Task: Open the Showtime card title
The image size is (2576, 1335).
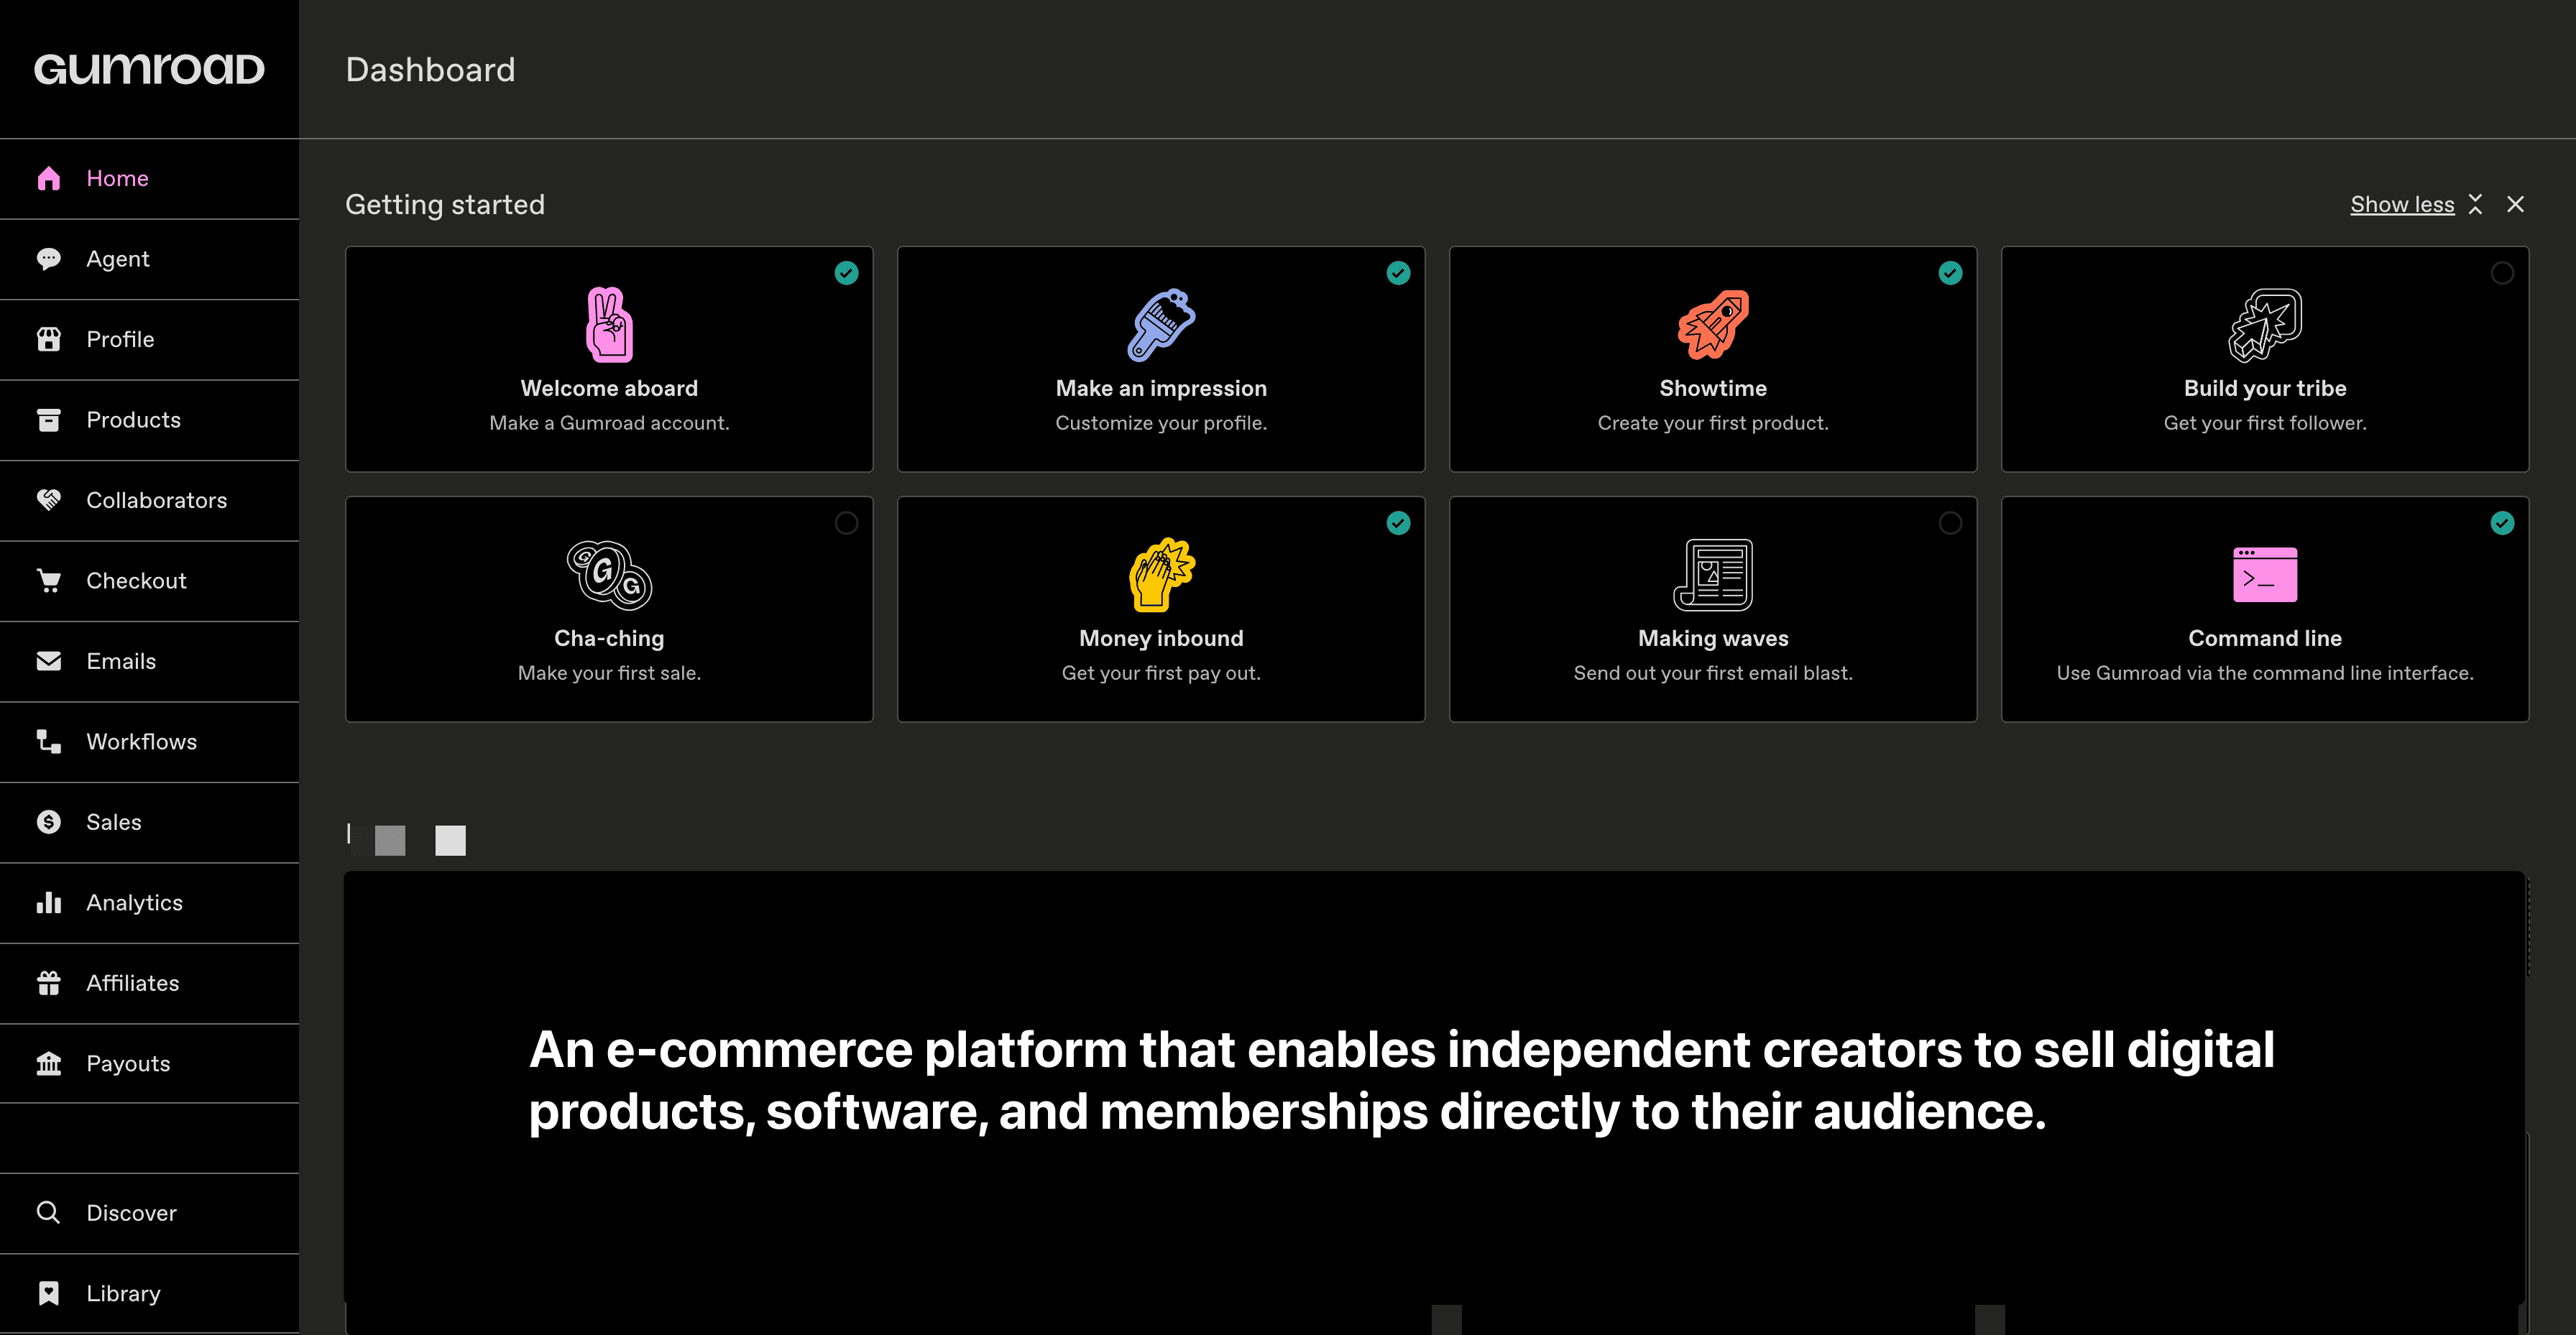Action: pyautogui.click(x=1713, y=388)
